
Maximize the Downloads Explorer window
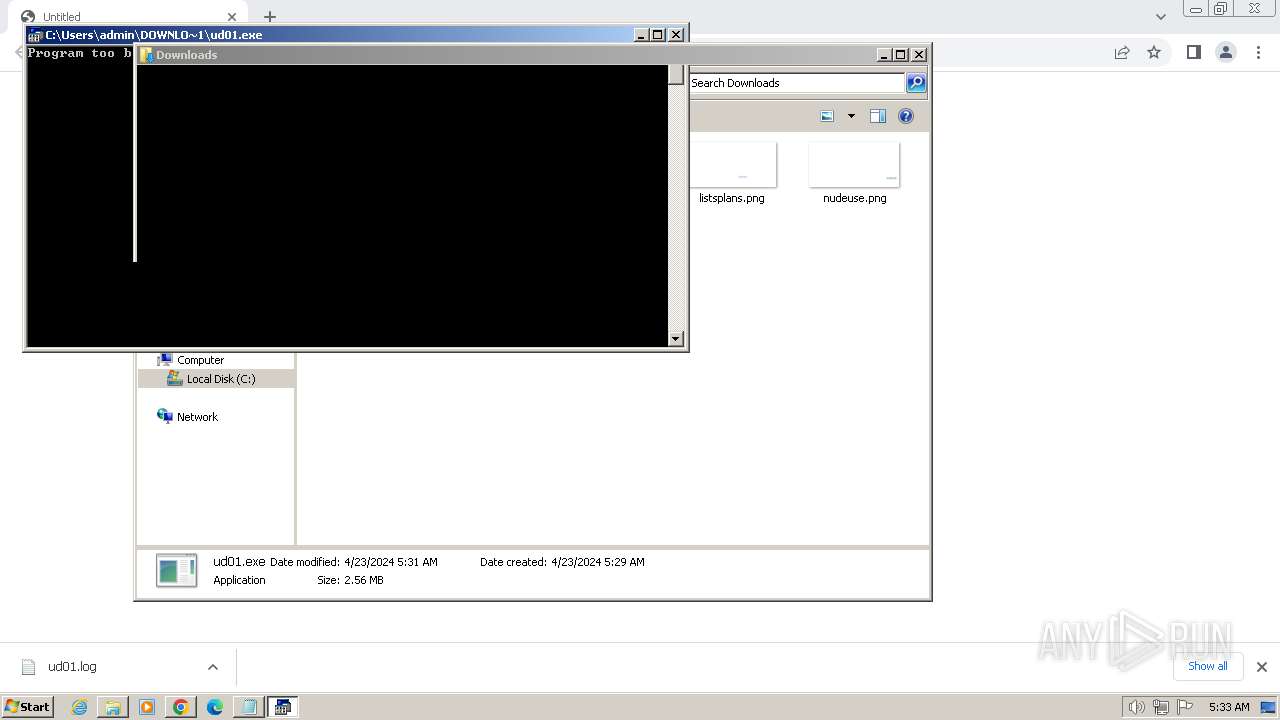coord(900,55)
